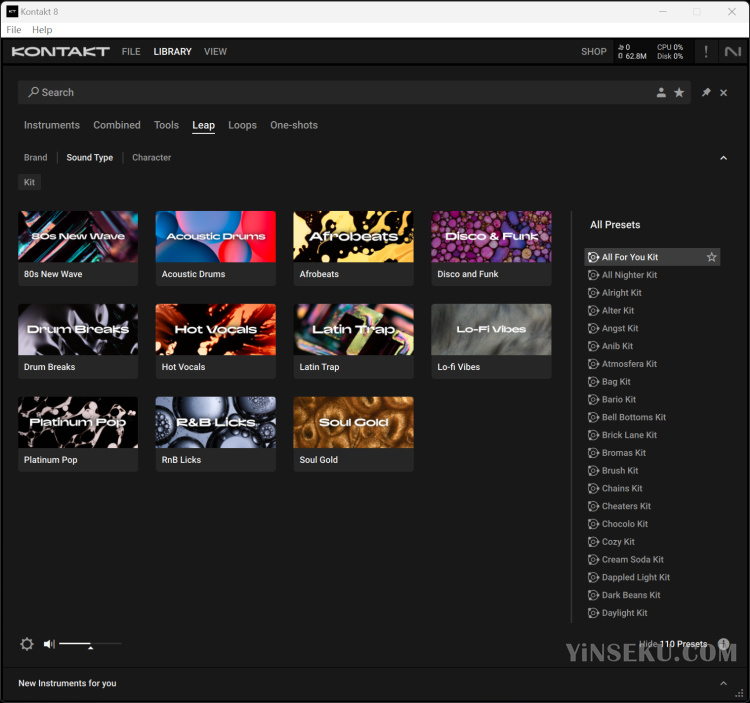The height and width of the screenshot is (703, 750).
Task: Click Hide 110 Presets
Action: coord(673,644)
